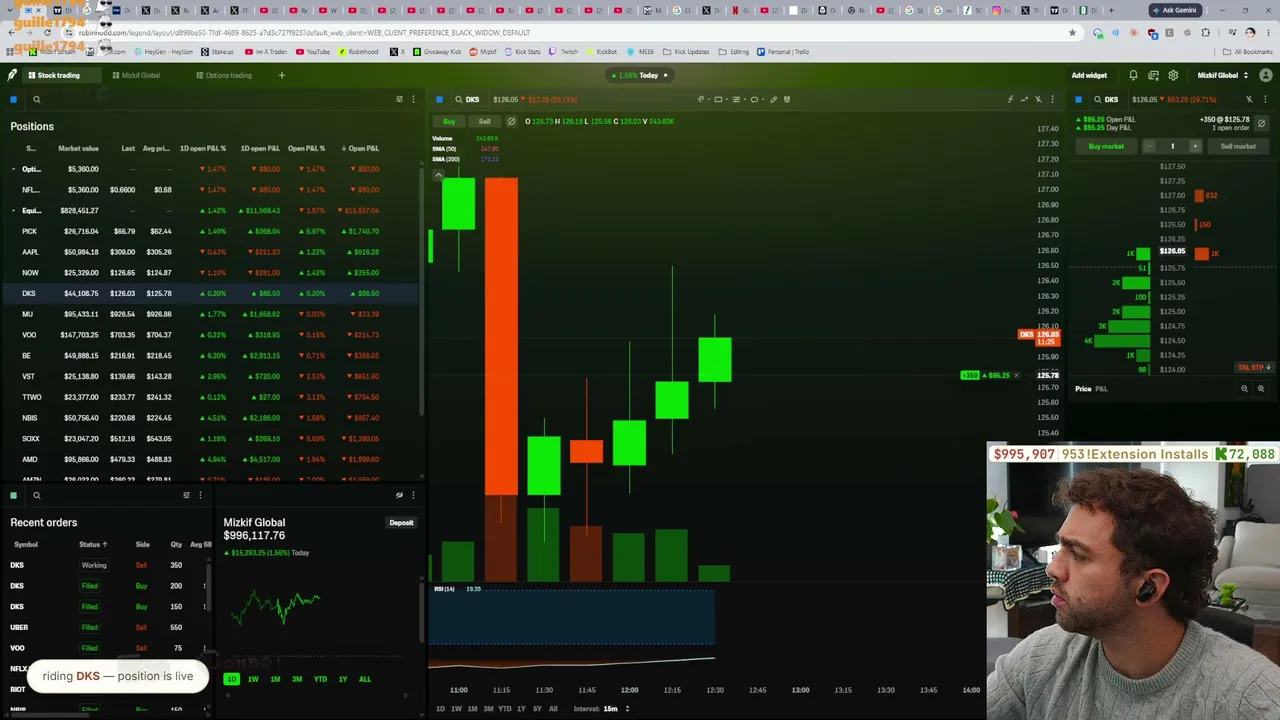Screen dimensions: 1280x720
Task: Click the order quantity input field
Action: [1172, 146]
